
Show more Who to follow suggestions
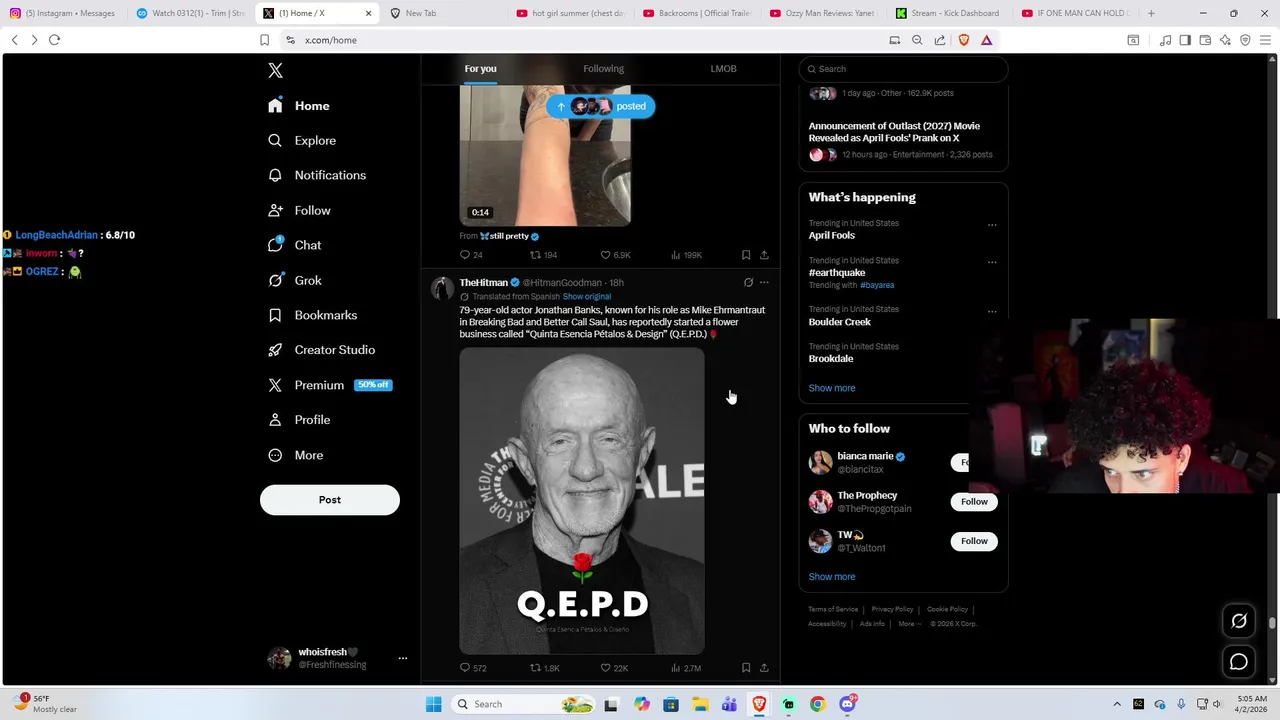832,577
